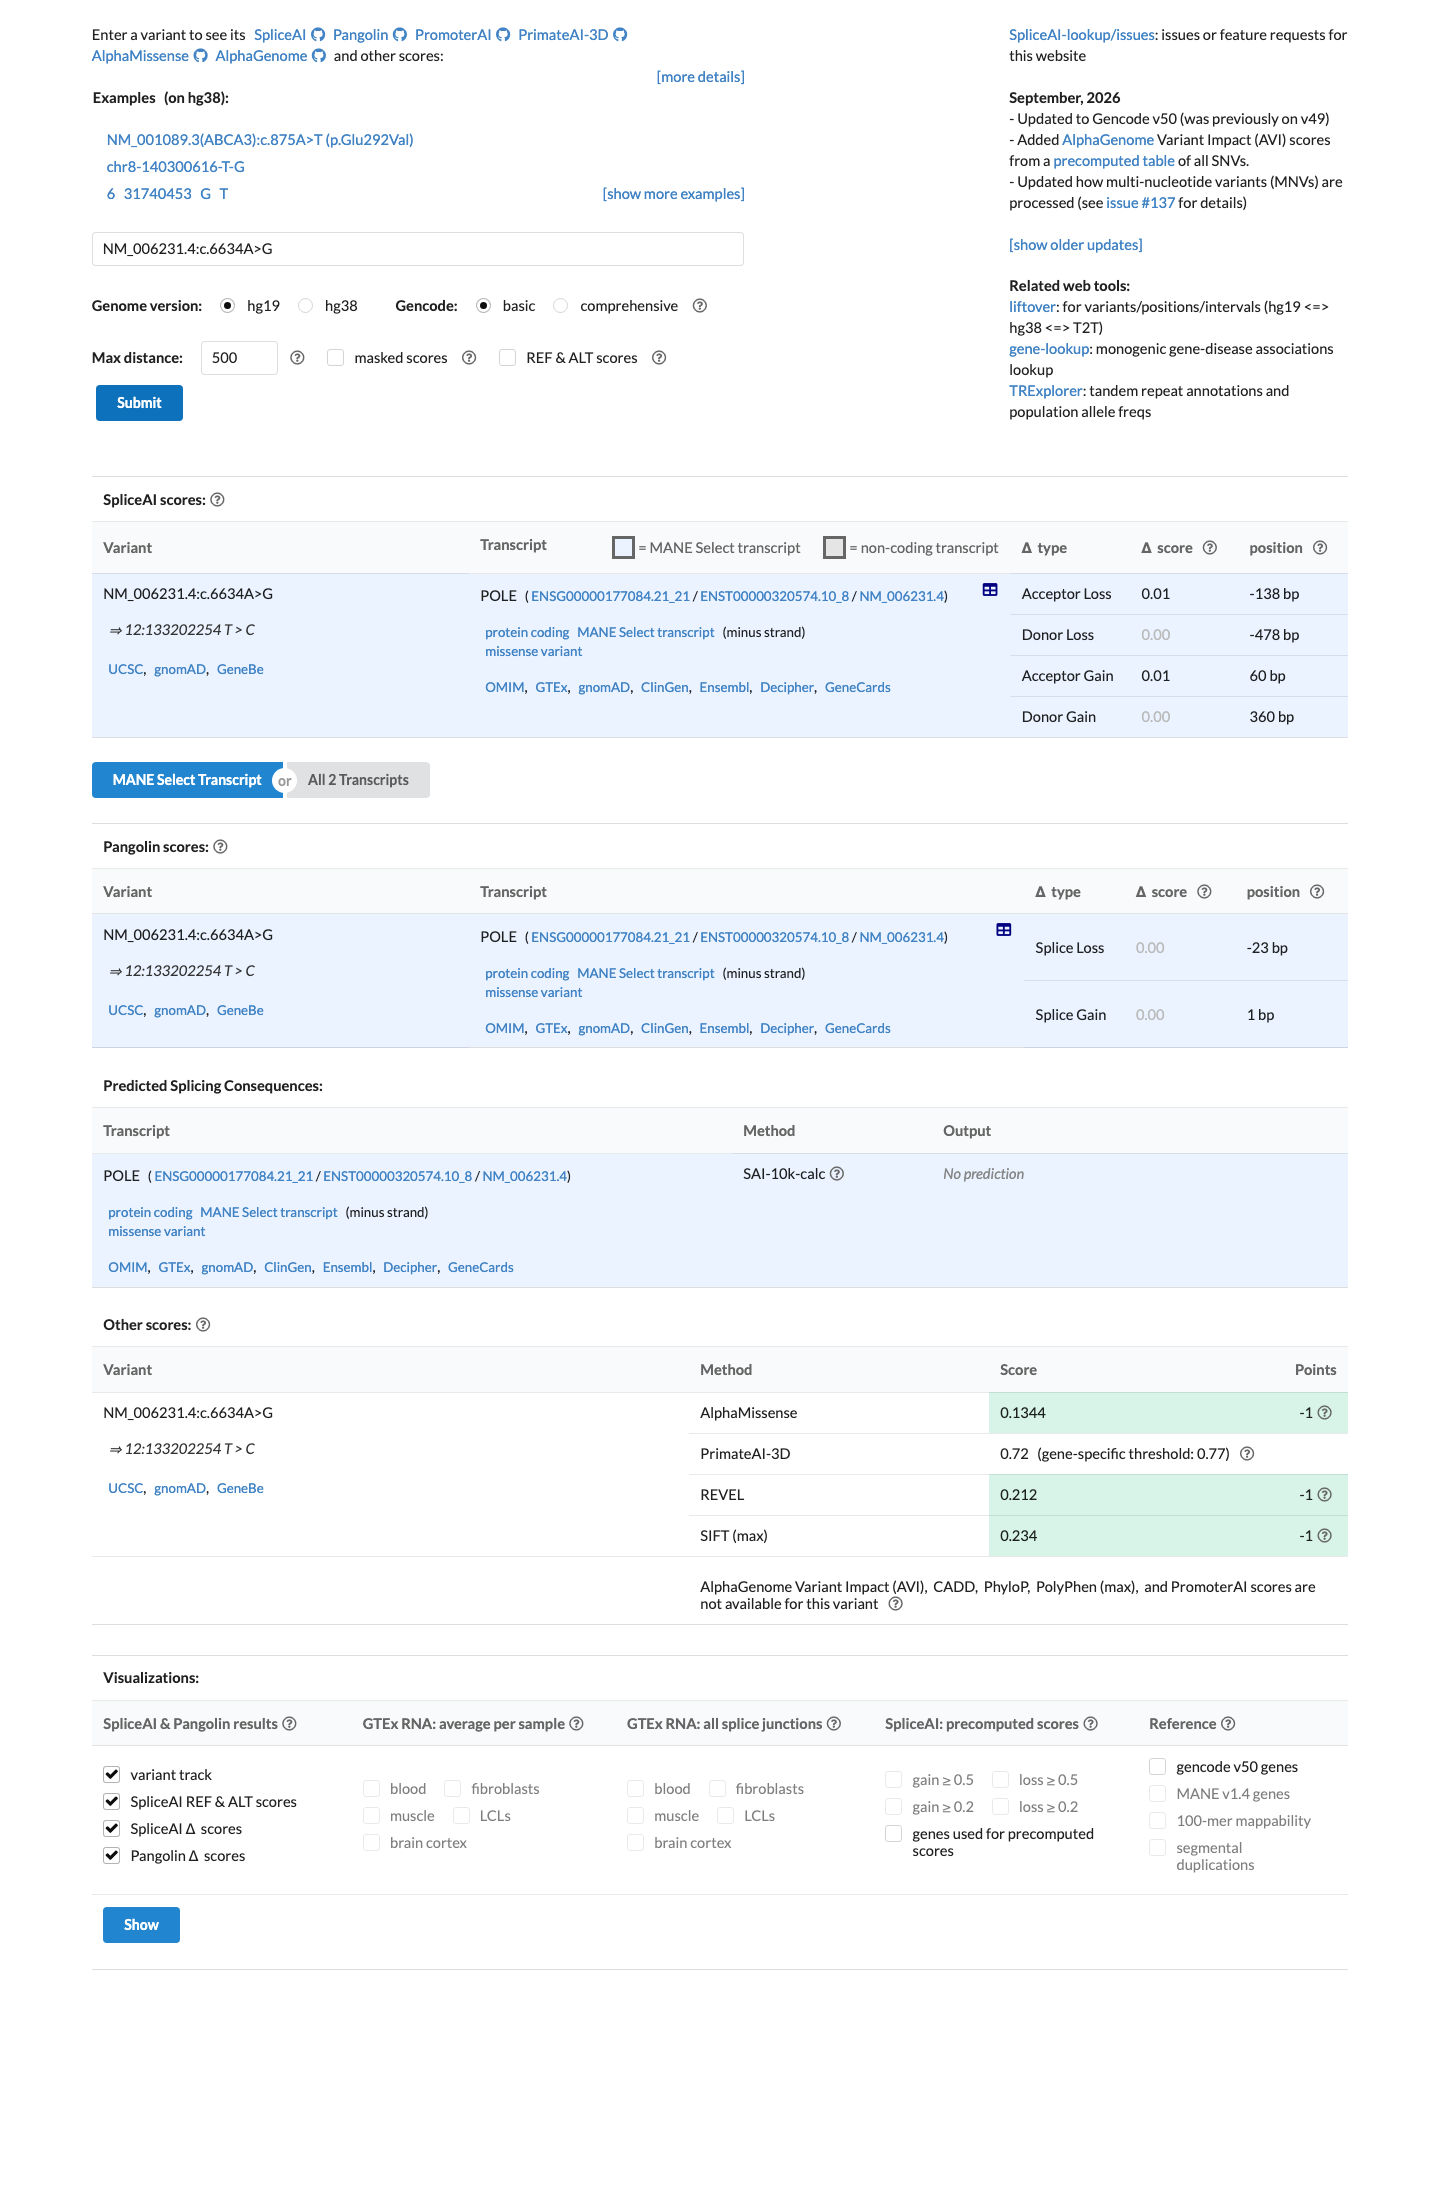Viewport: 1454px width, 2200px height.
Task: Submit the variant query
Action: pos(139,403)
